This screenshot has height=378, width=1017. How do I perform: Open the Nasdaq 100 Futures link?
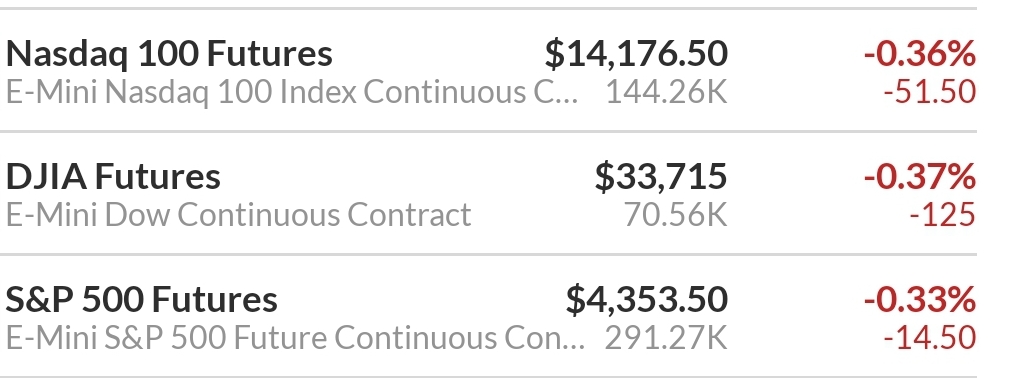(169, 53)
